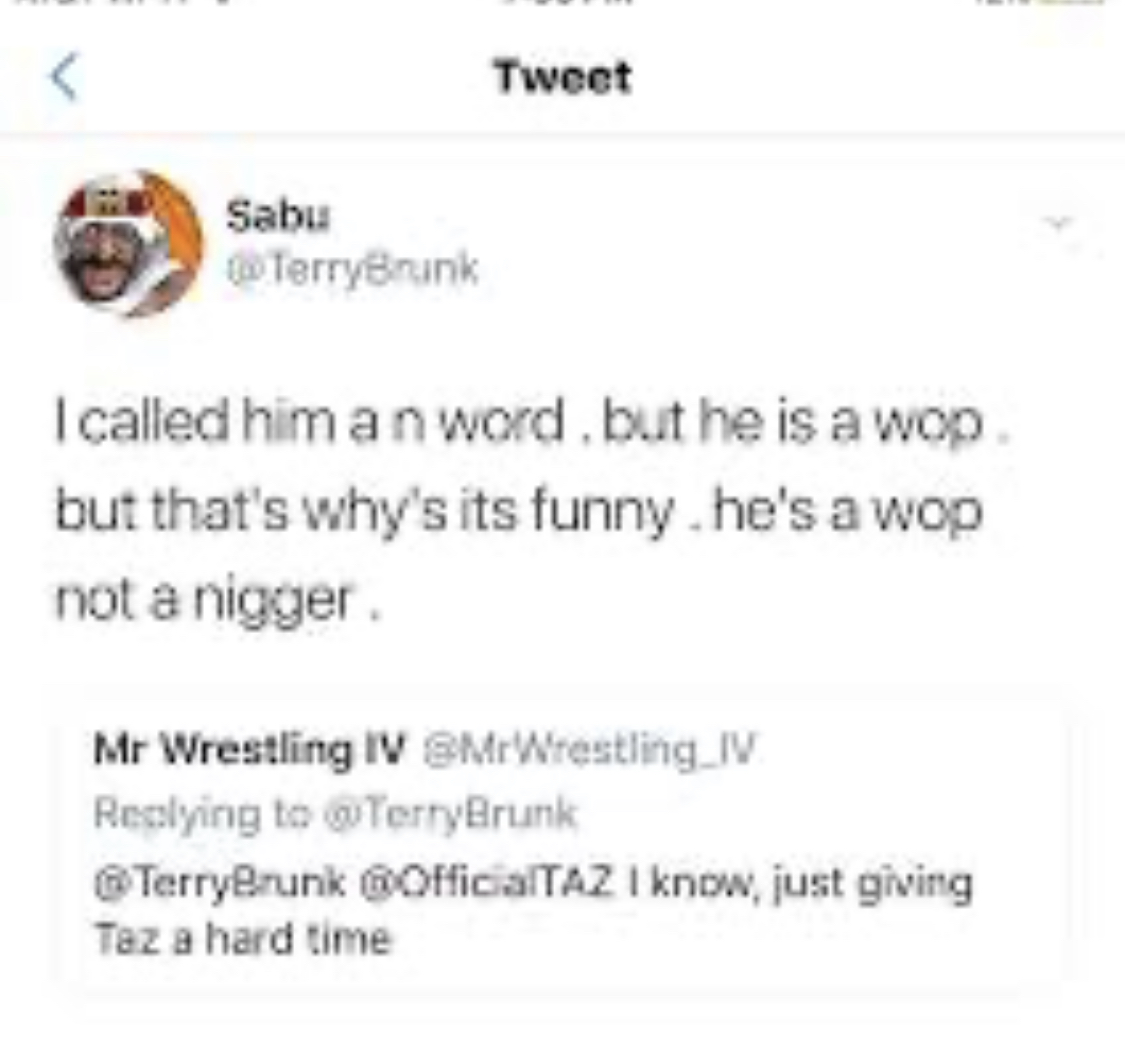Select the first line of the main tweet
The image size is (1125, 1043).
(532, 423)
